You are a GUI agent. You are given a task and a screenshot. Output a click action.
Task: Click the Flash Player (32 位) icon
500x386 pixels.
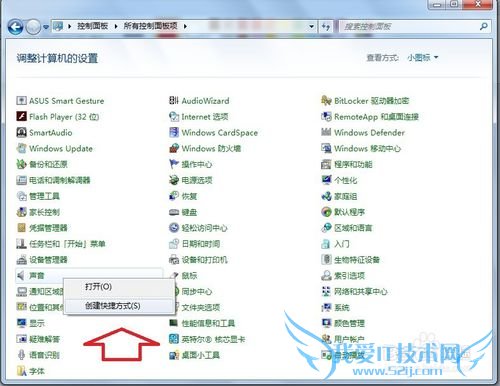tap(22, 117)
